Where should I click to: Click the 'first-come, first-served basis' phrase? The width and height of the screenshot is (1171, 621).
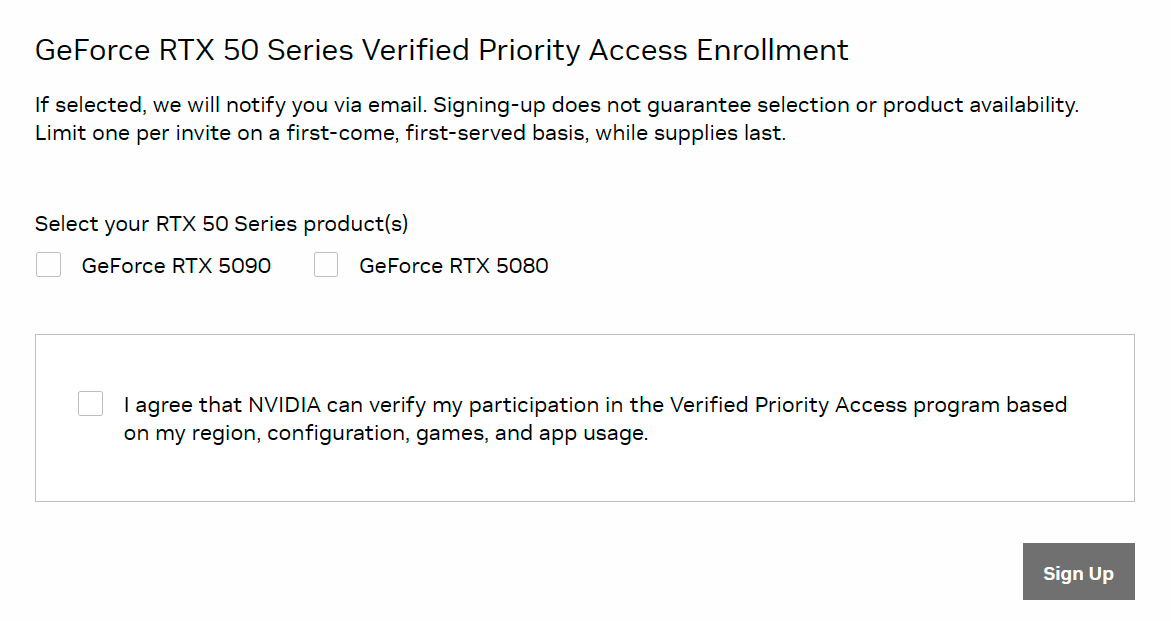coord(497,133)
